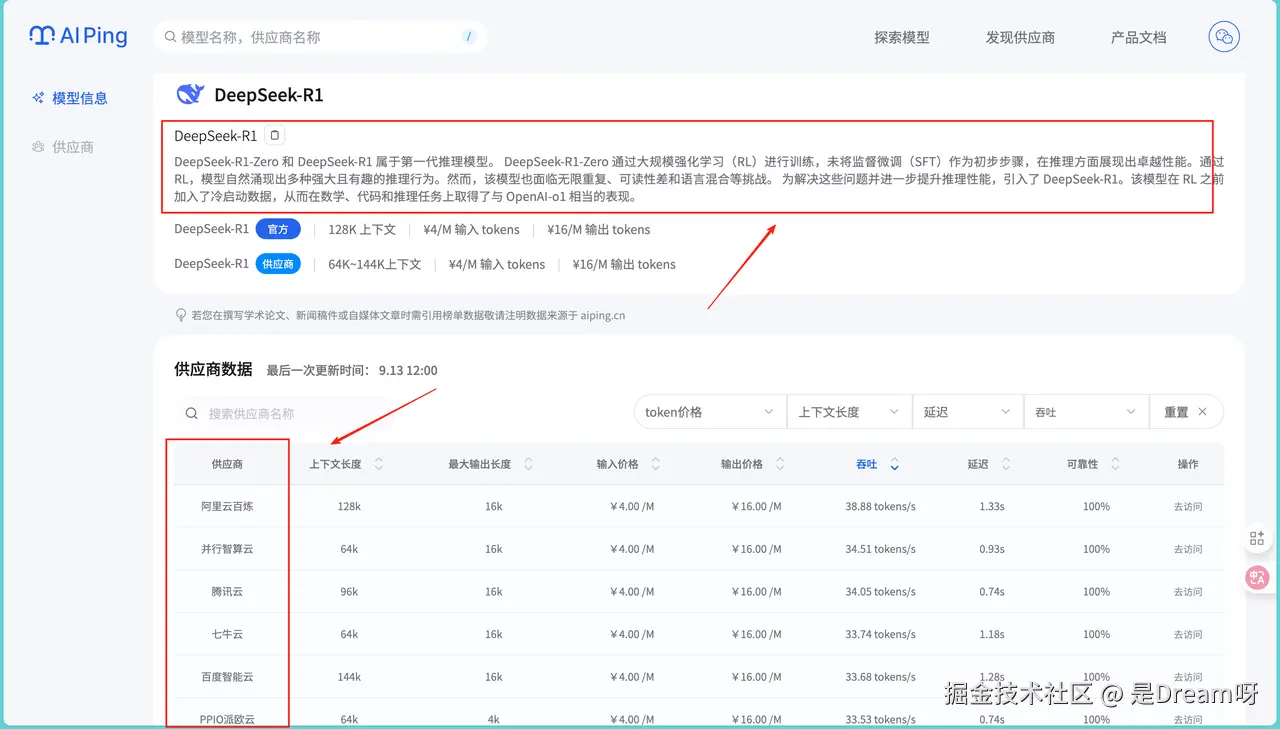The height and width of the screenshot is (729, 1280).
Task: Click the 腾讯云 supplier name
Action: coord(227,592)
